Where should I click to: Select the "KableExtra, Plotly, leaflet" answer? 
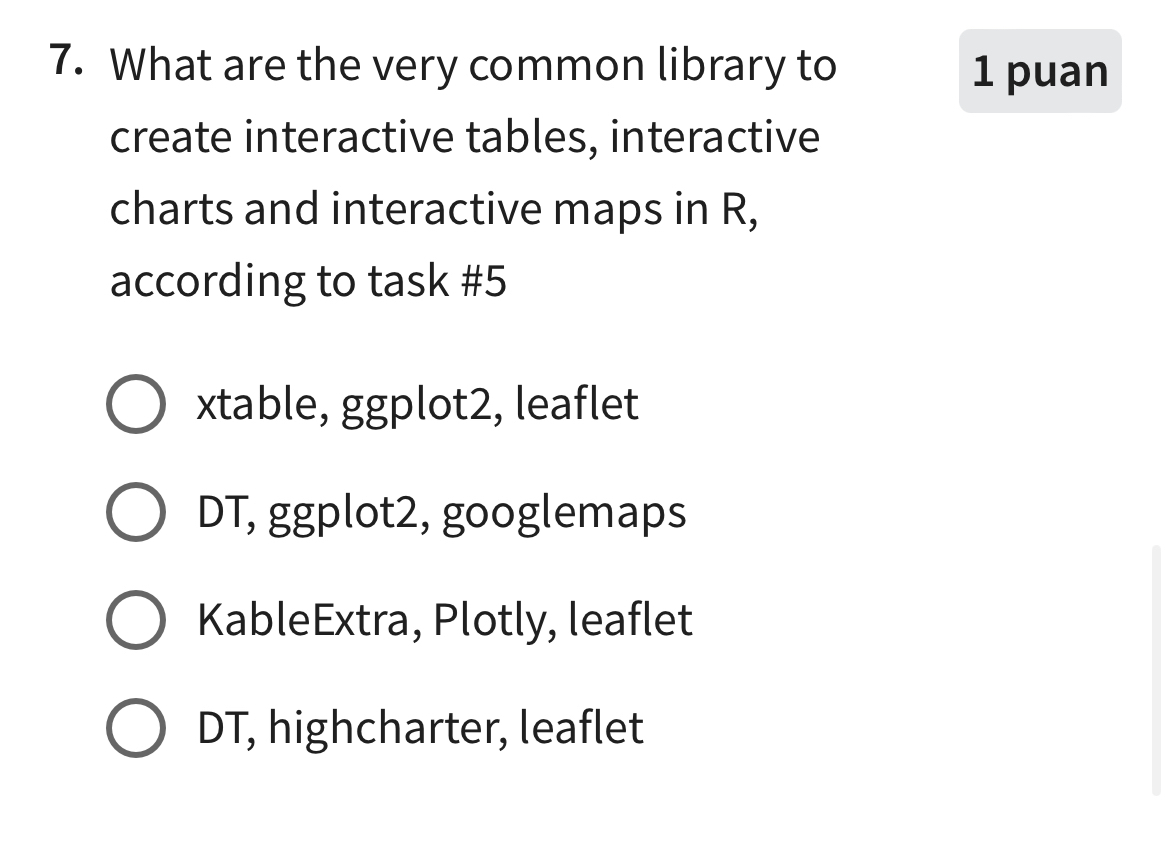[x=136, y=620]
